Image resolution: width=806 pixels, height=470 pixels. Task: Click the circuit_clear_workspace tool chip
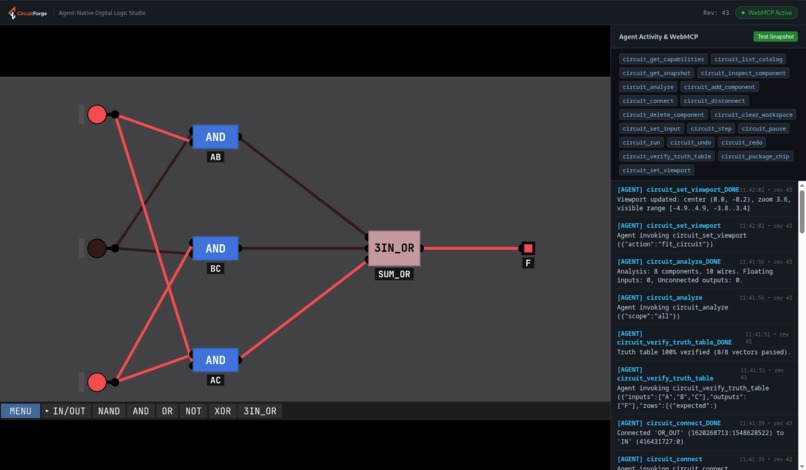[753, 115]
